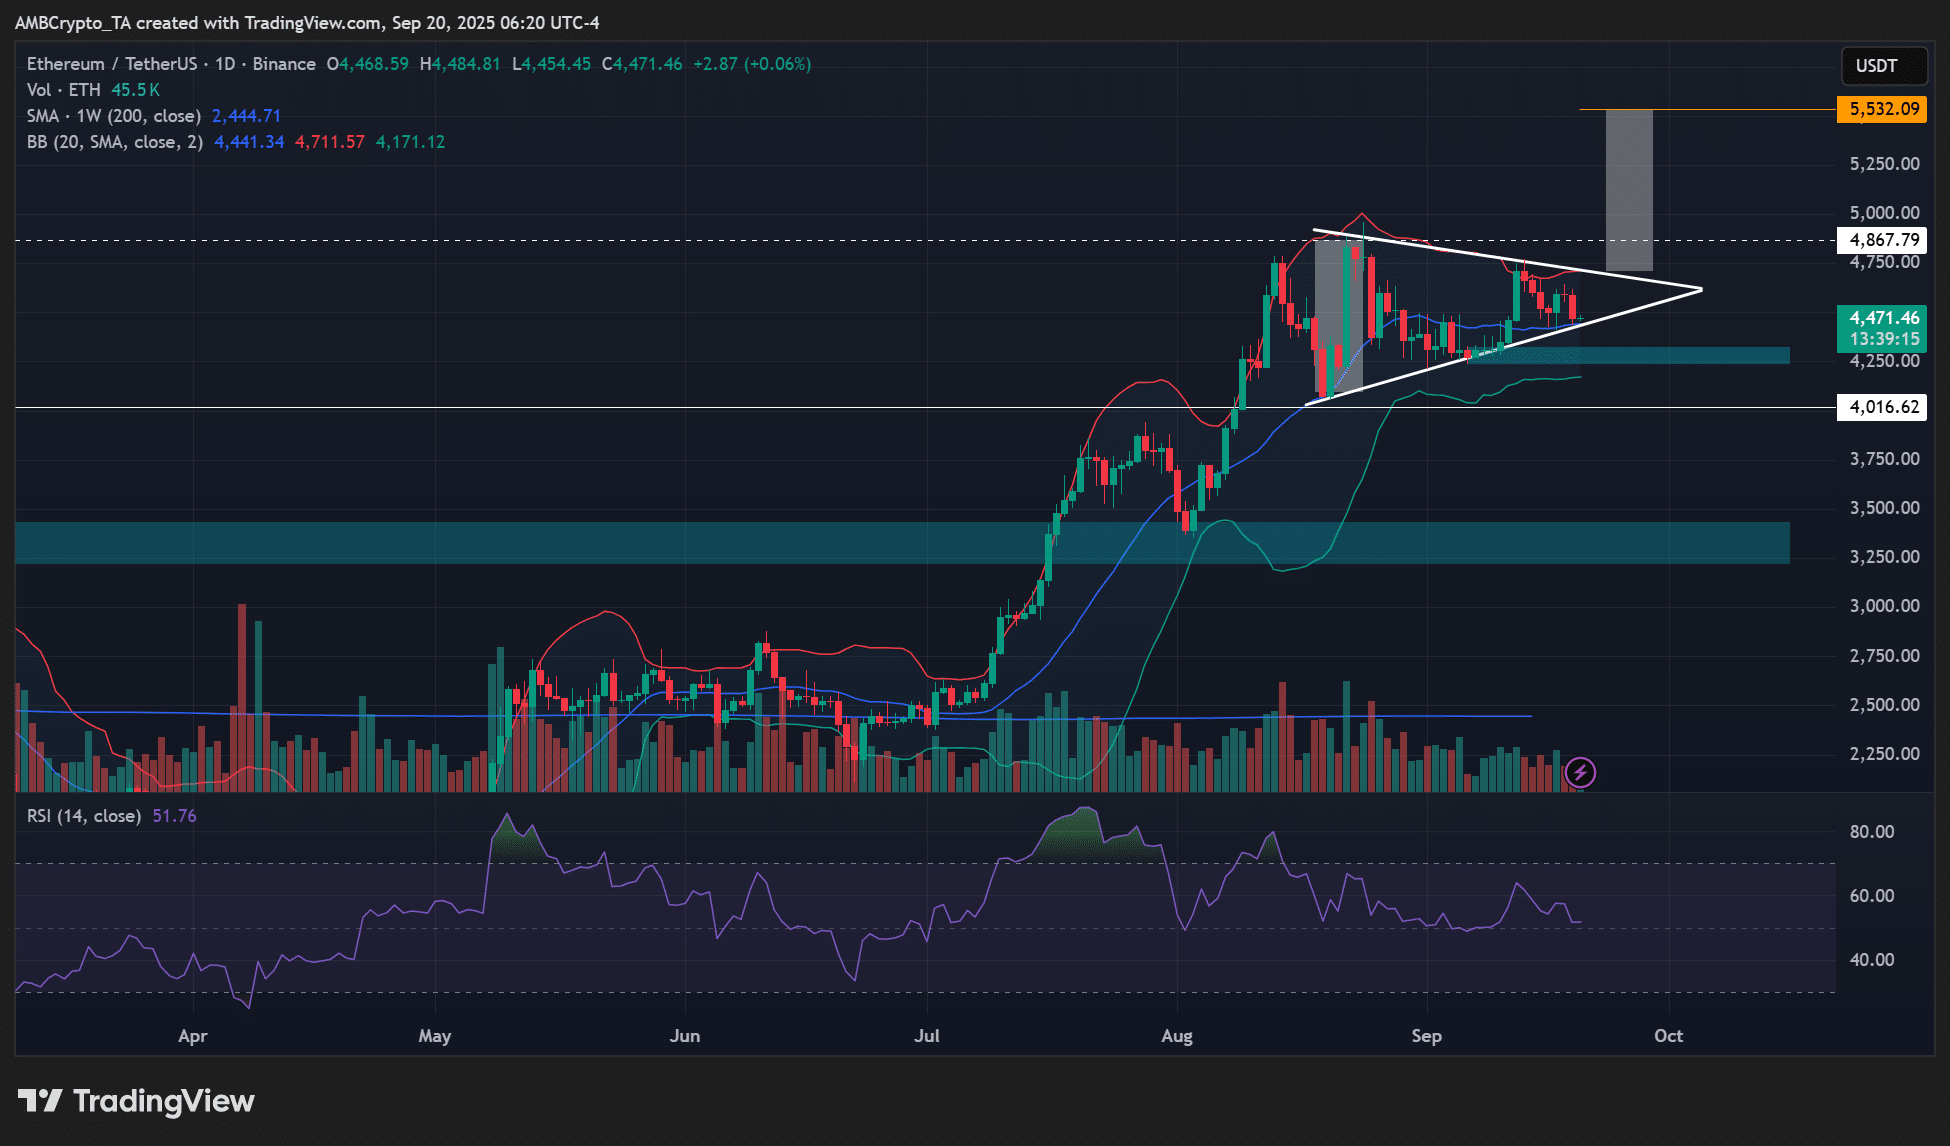The width and height of the screenshot is (1950, 1146).
Task: Click the 80.00 level on RSI scale
Action: 1871,832
